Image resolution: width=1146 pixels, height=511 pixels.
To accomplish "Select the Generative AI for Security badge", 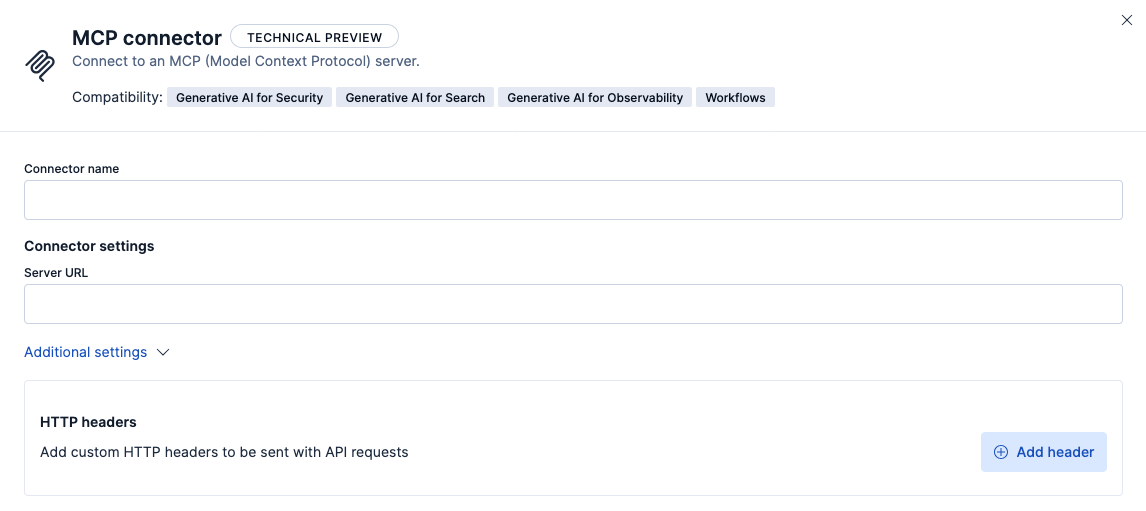I will click(249, 98).
